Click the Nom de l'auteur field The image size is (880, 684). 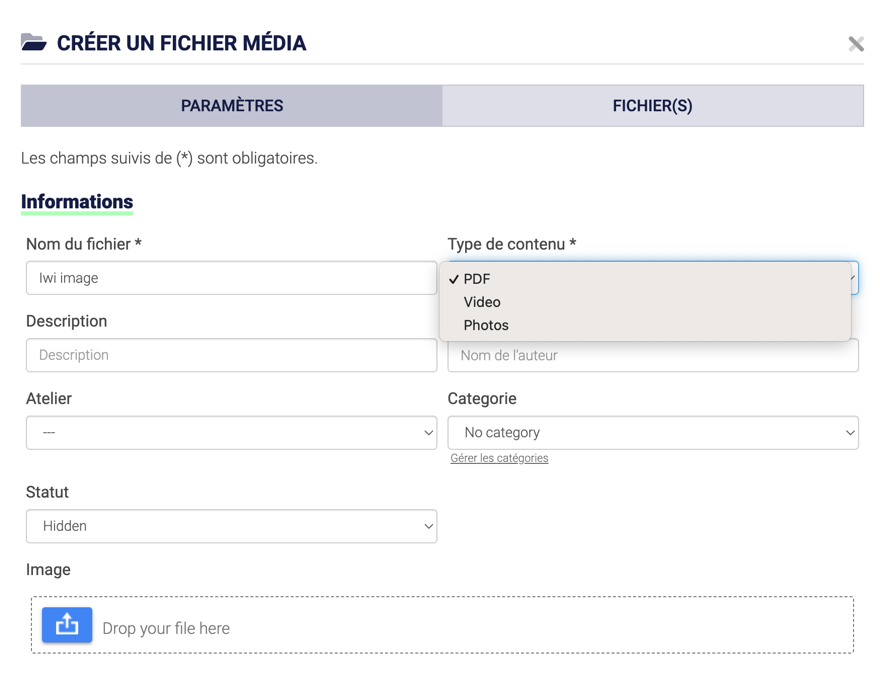coord(653,356)
